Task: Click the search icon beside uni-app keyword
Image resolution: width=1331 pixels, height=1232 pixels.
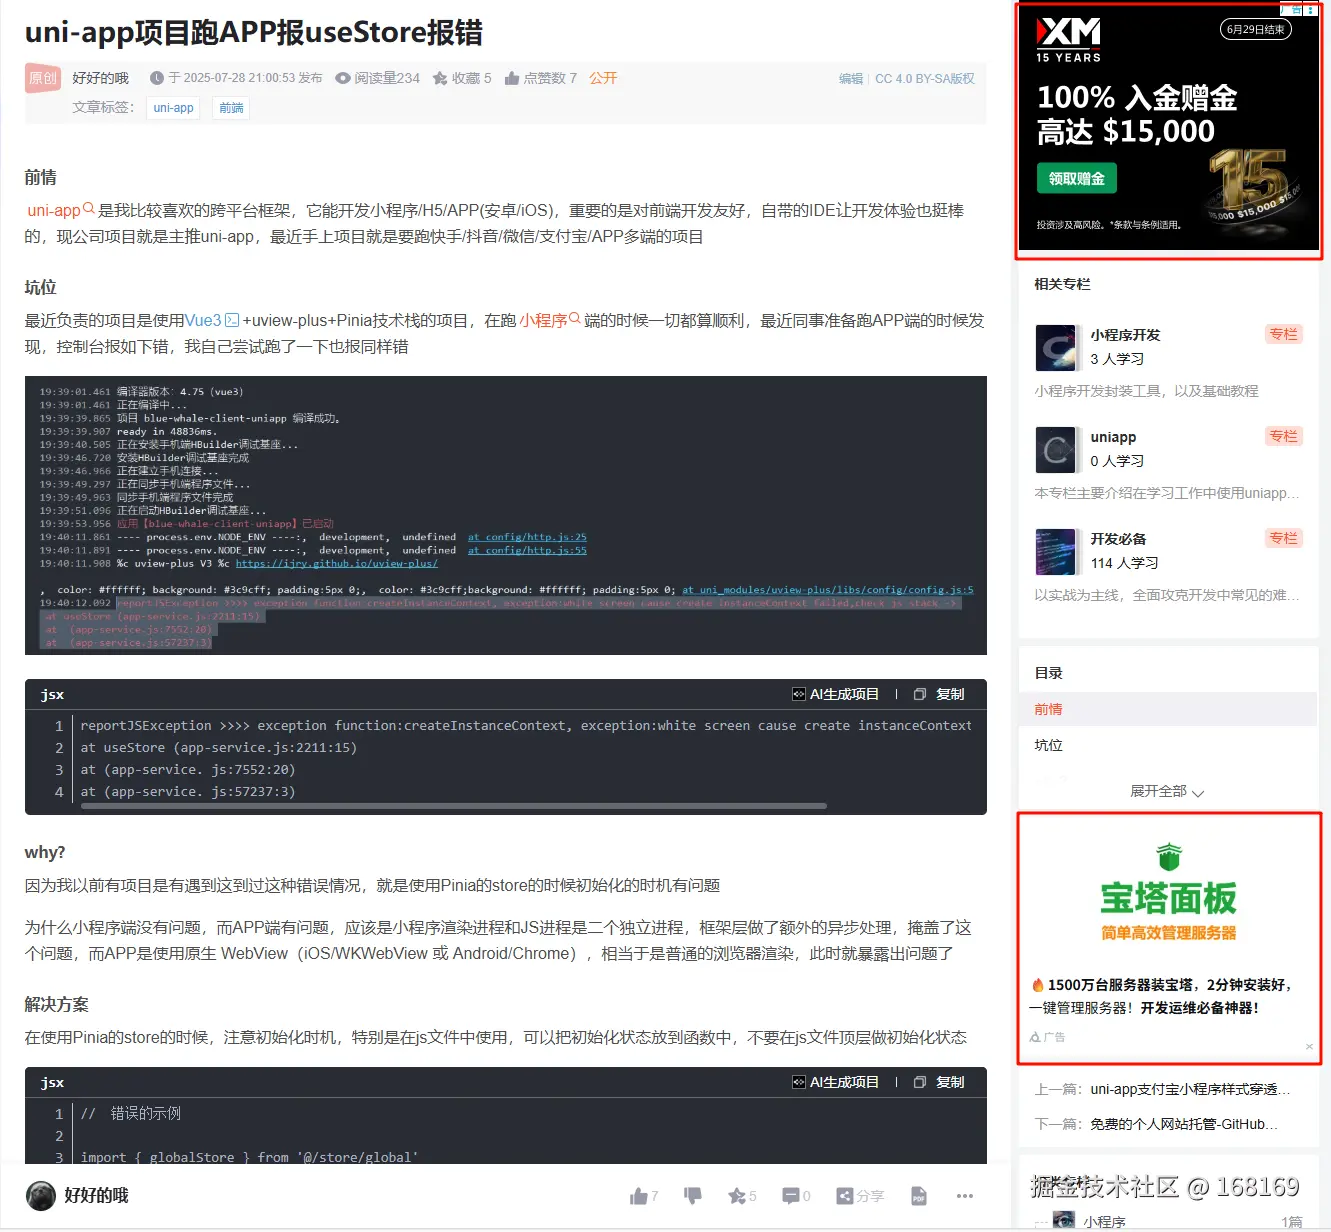Action: coord(90,210)
